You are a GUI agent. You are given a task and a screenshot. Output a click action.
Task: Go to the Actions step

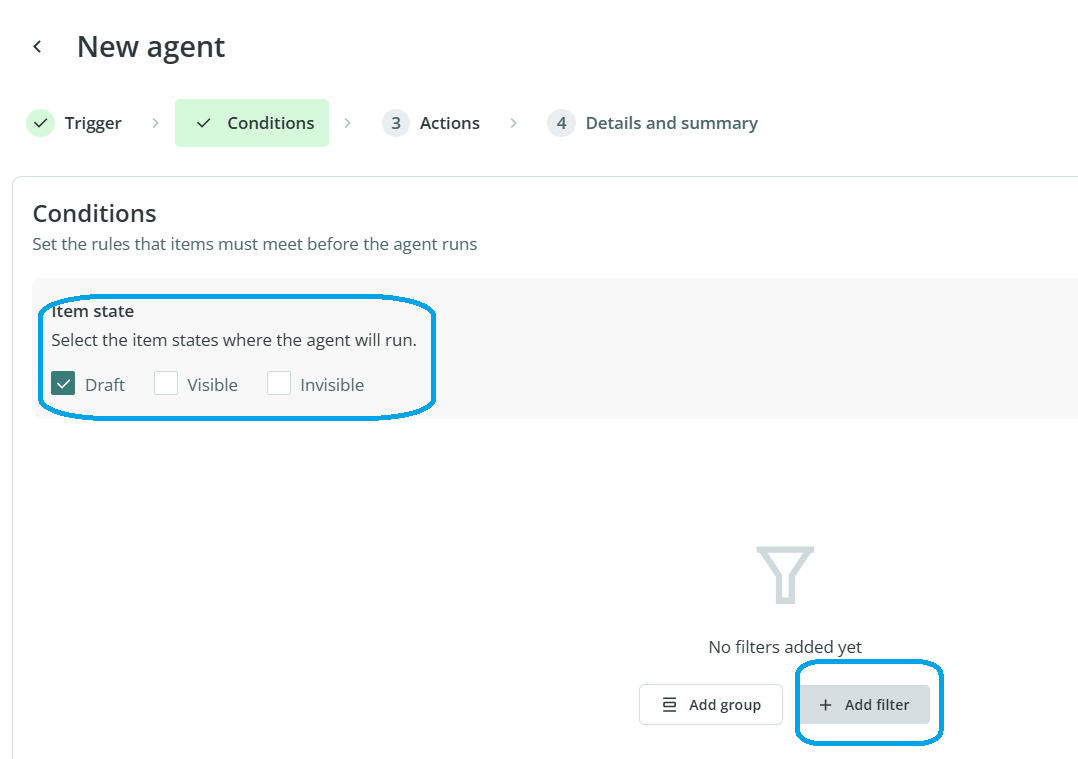click(x=449, y=123)
